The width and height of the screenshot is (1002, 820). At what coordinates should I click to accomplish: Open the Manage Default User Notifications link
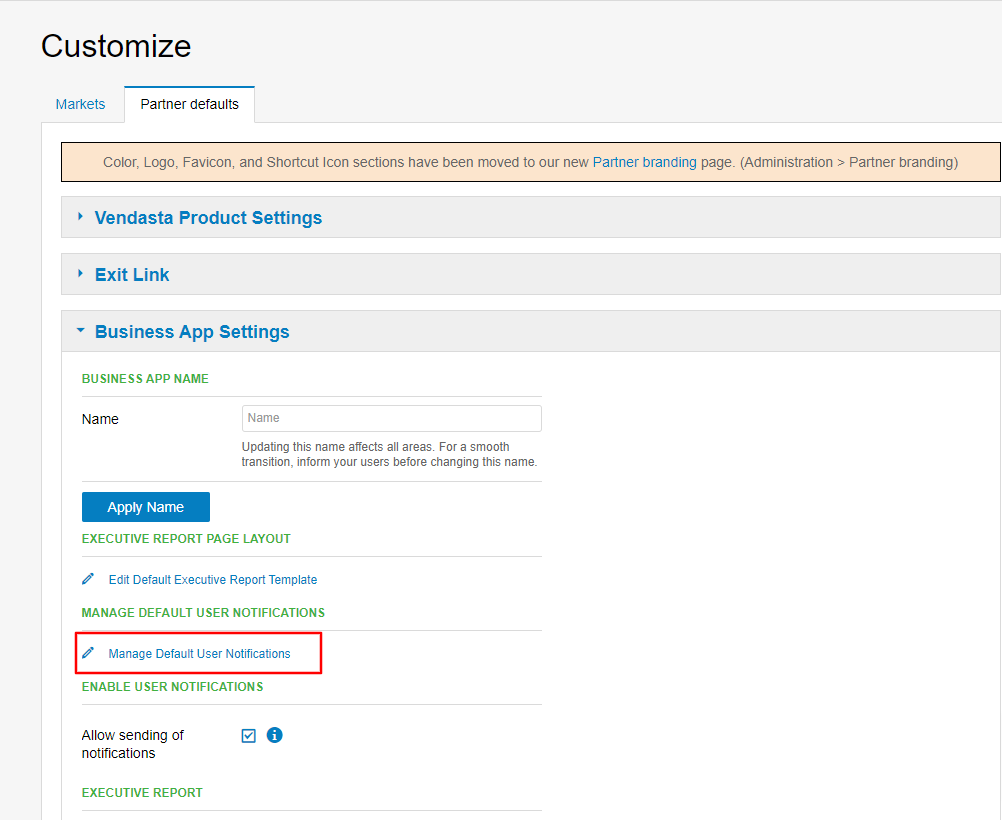[x=199, y=654]
